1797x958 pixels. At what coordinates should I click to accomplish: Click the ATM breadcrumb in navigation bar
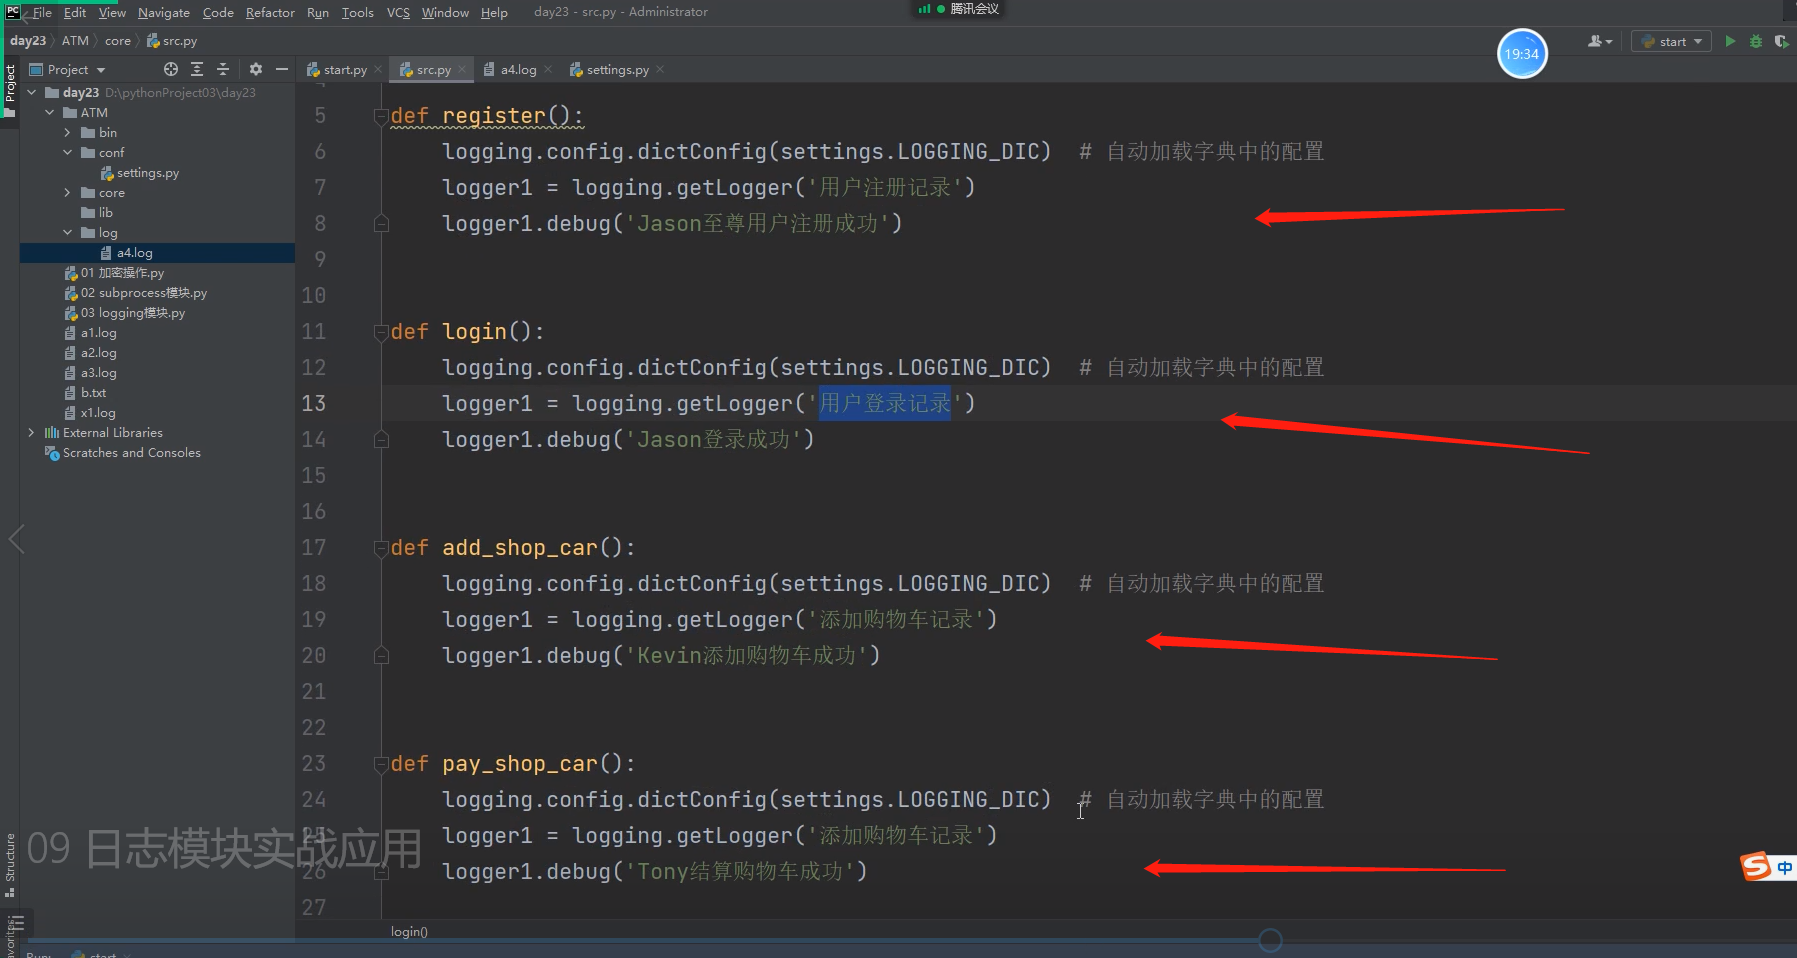(75, 41)
